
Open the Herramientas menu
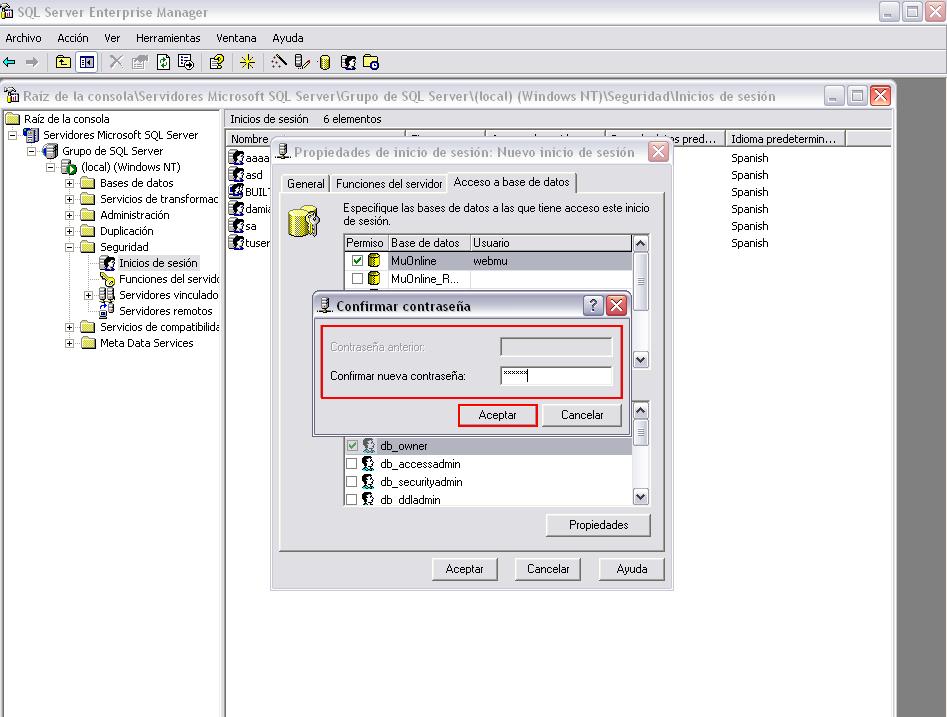(x=168, y=38)
